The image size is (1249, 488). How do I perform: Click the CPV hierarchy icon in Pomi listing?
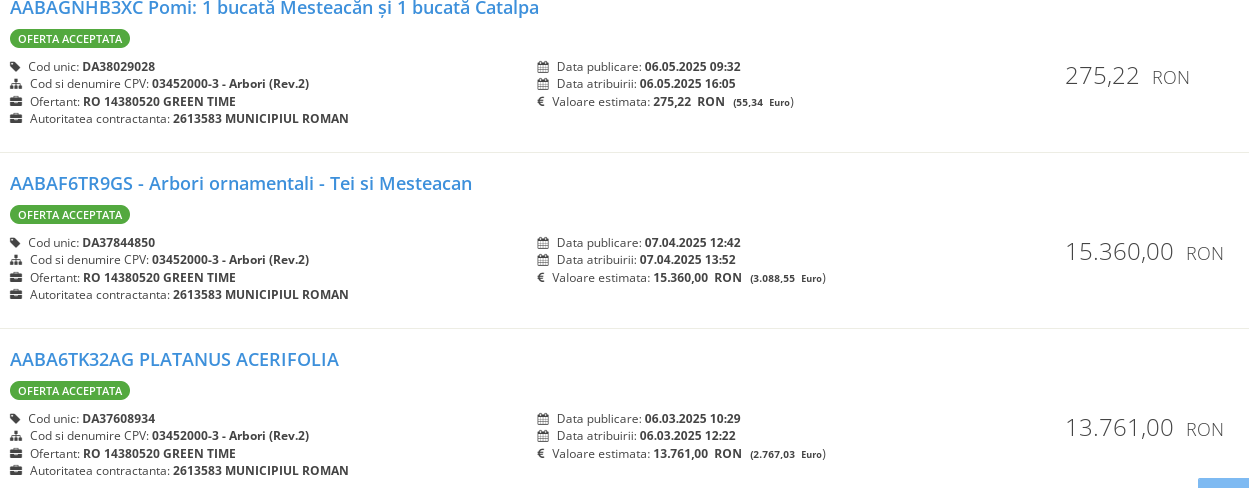tap(16, 84)
